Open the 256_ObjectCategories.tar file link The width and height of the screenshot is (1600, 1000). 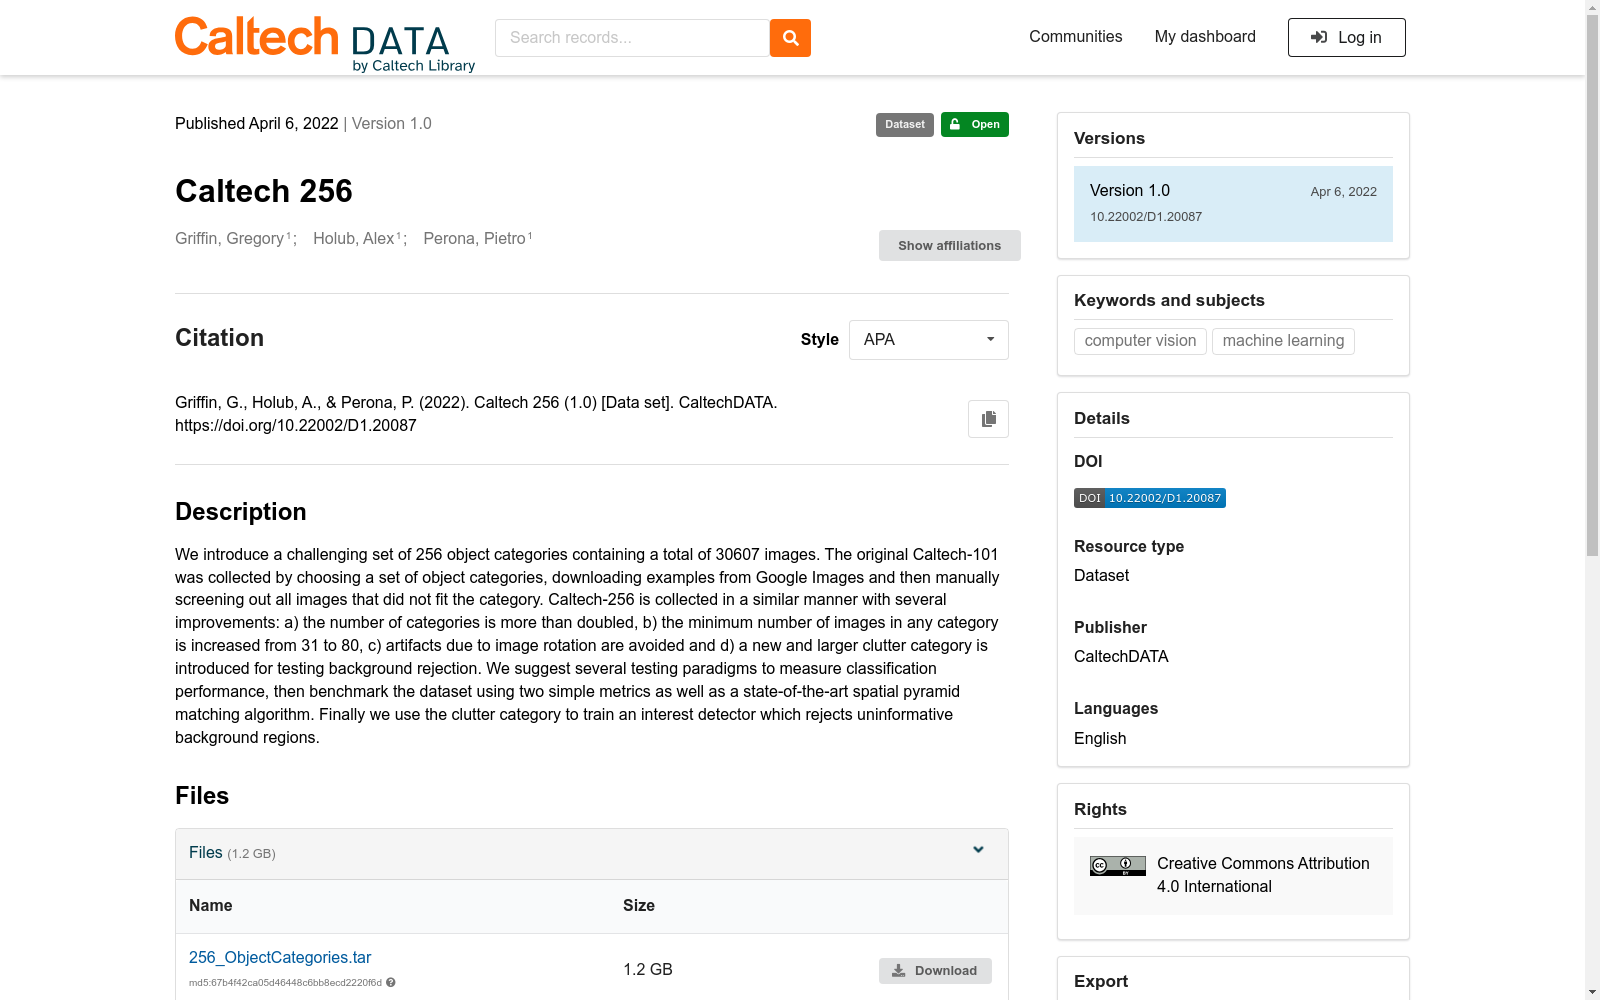click(x=280, y=957)
